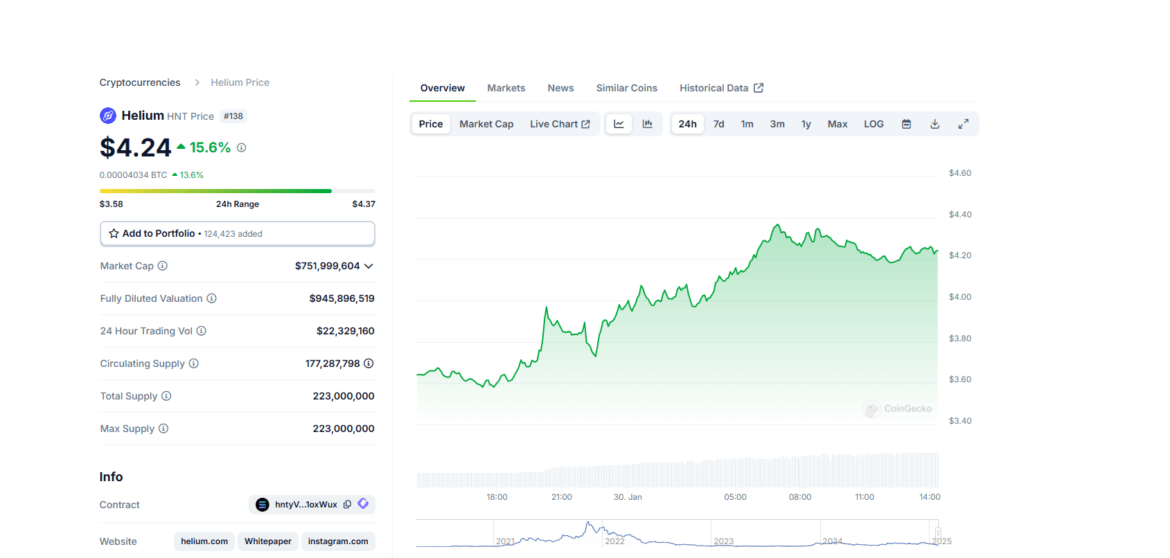Add Helium to Portfolio
Image resolution: width=1170 pixels, height=558 pixels.
click(x=237, y=234)
